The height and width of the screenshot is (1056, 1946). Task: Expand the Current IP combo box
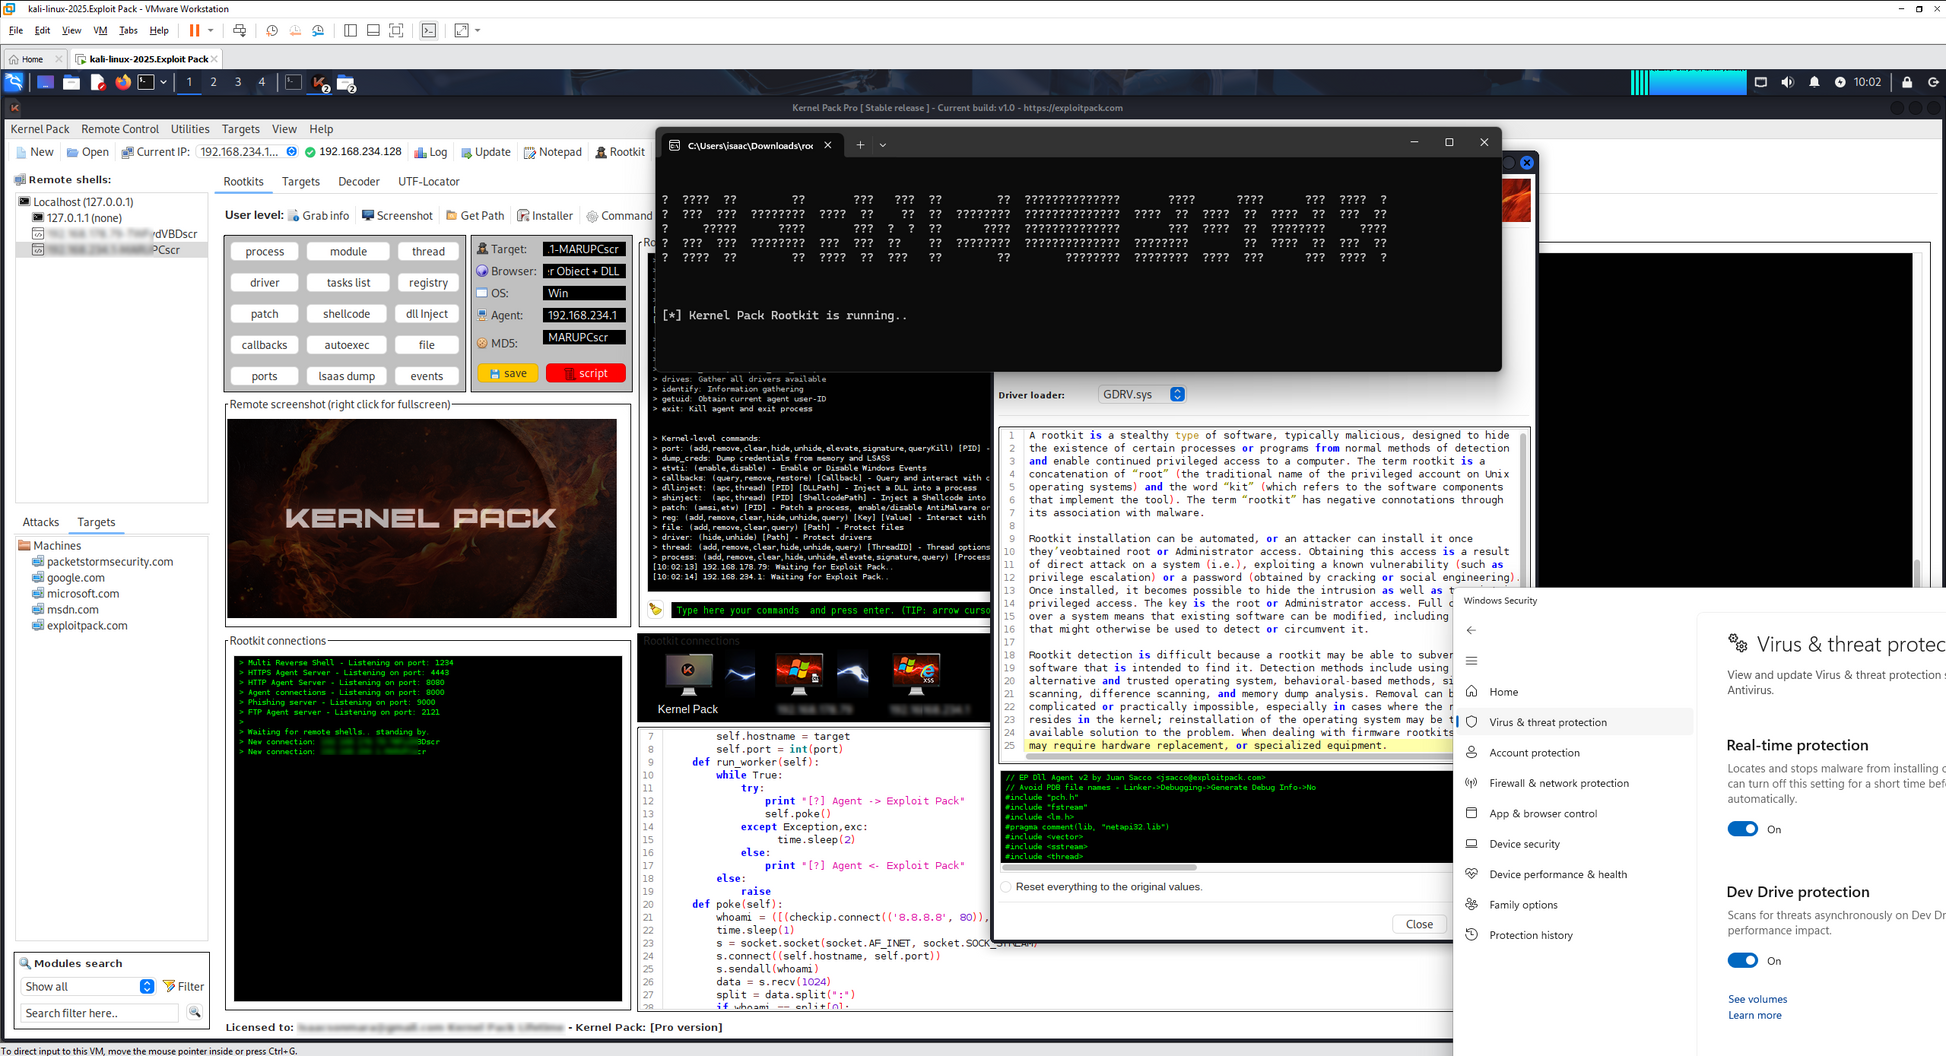[291, 152]
